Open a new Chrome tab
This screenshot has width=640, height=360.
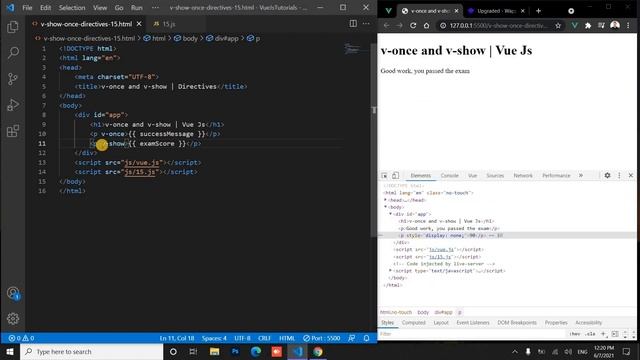point(538,11)
